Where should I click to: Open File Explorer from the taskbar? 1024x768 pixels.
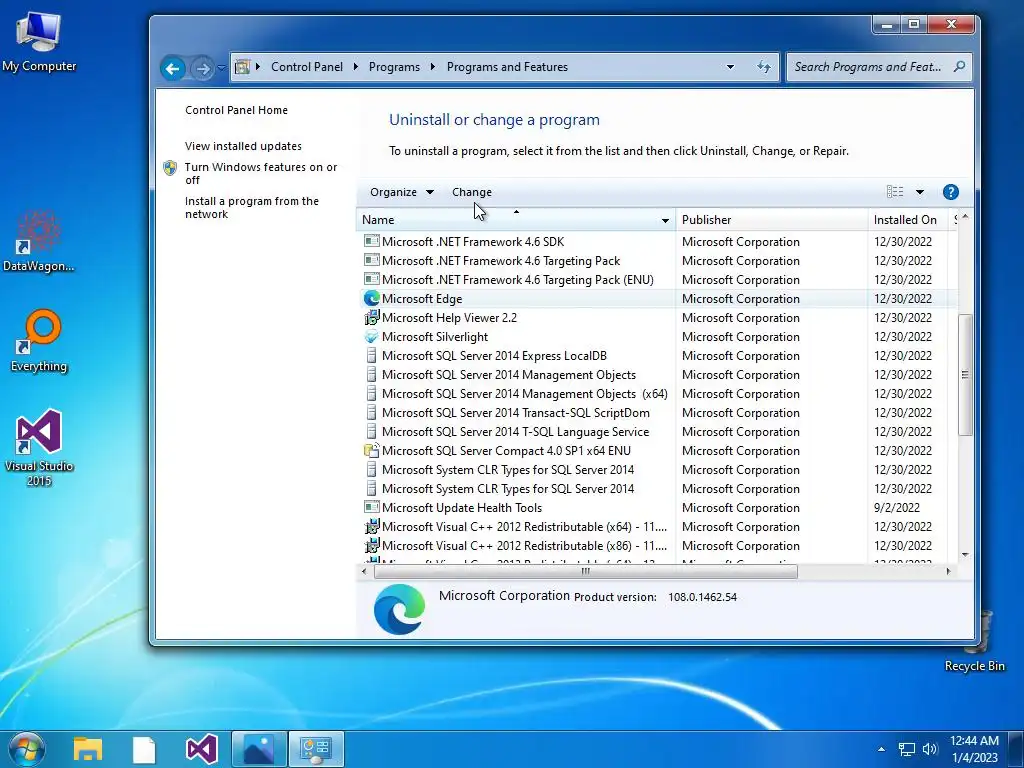pos(88,749)
